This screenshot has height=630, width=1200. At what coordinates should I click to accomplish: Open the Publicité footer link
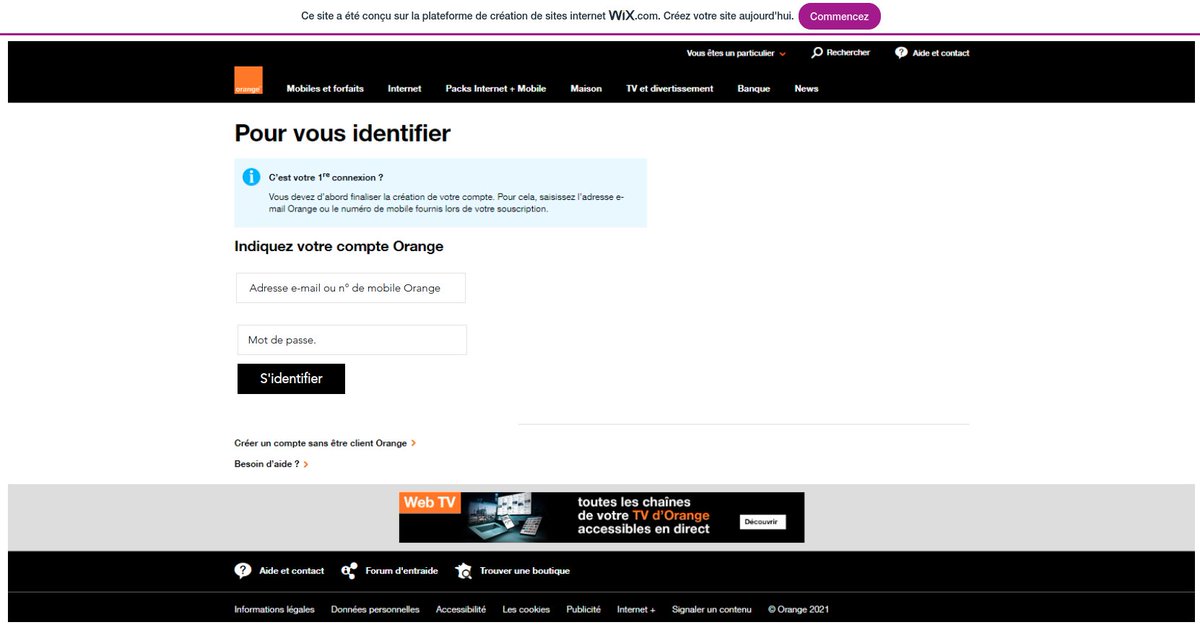pos(584,609)
